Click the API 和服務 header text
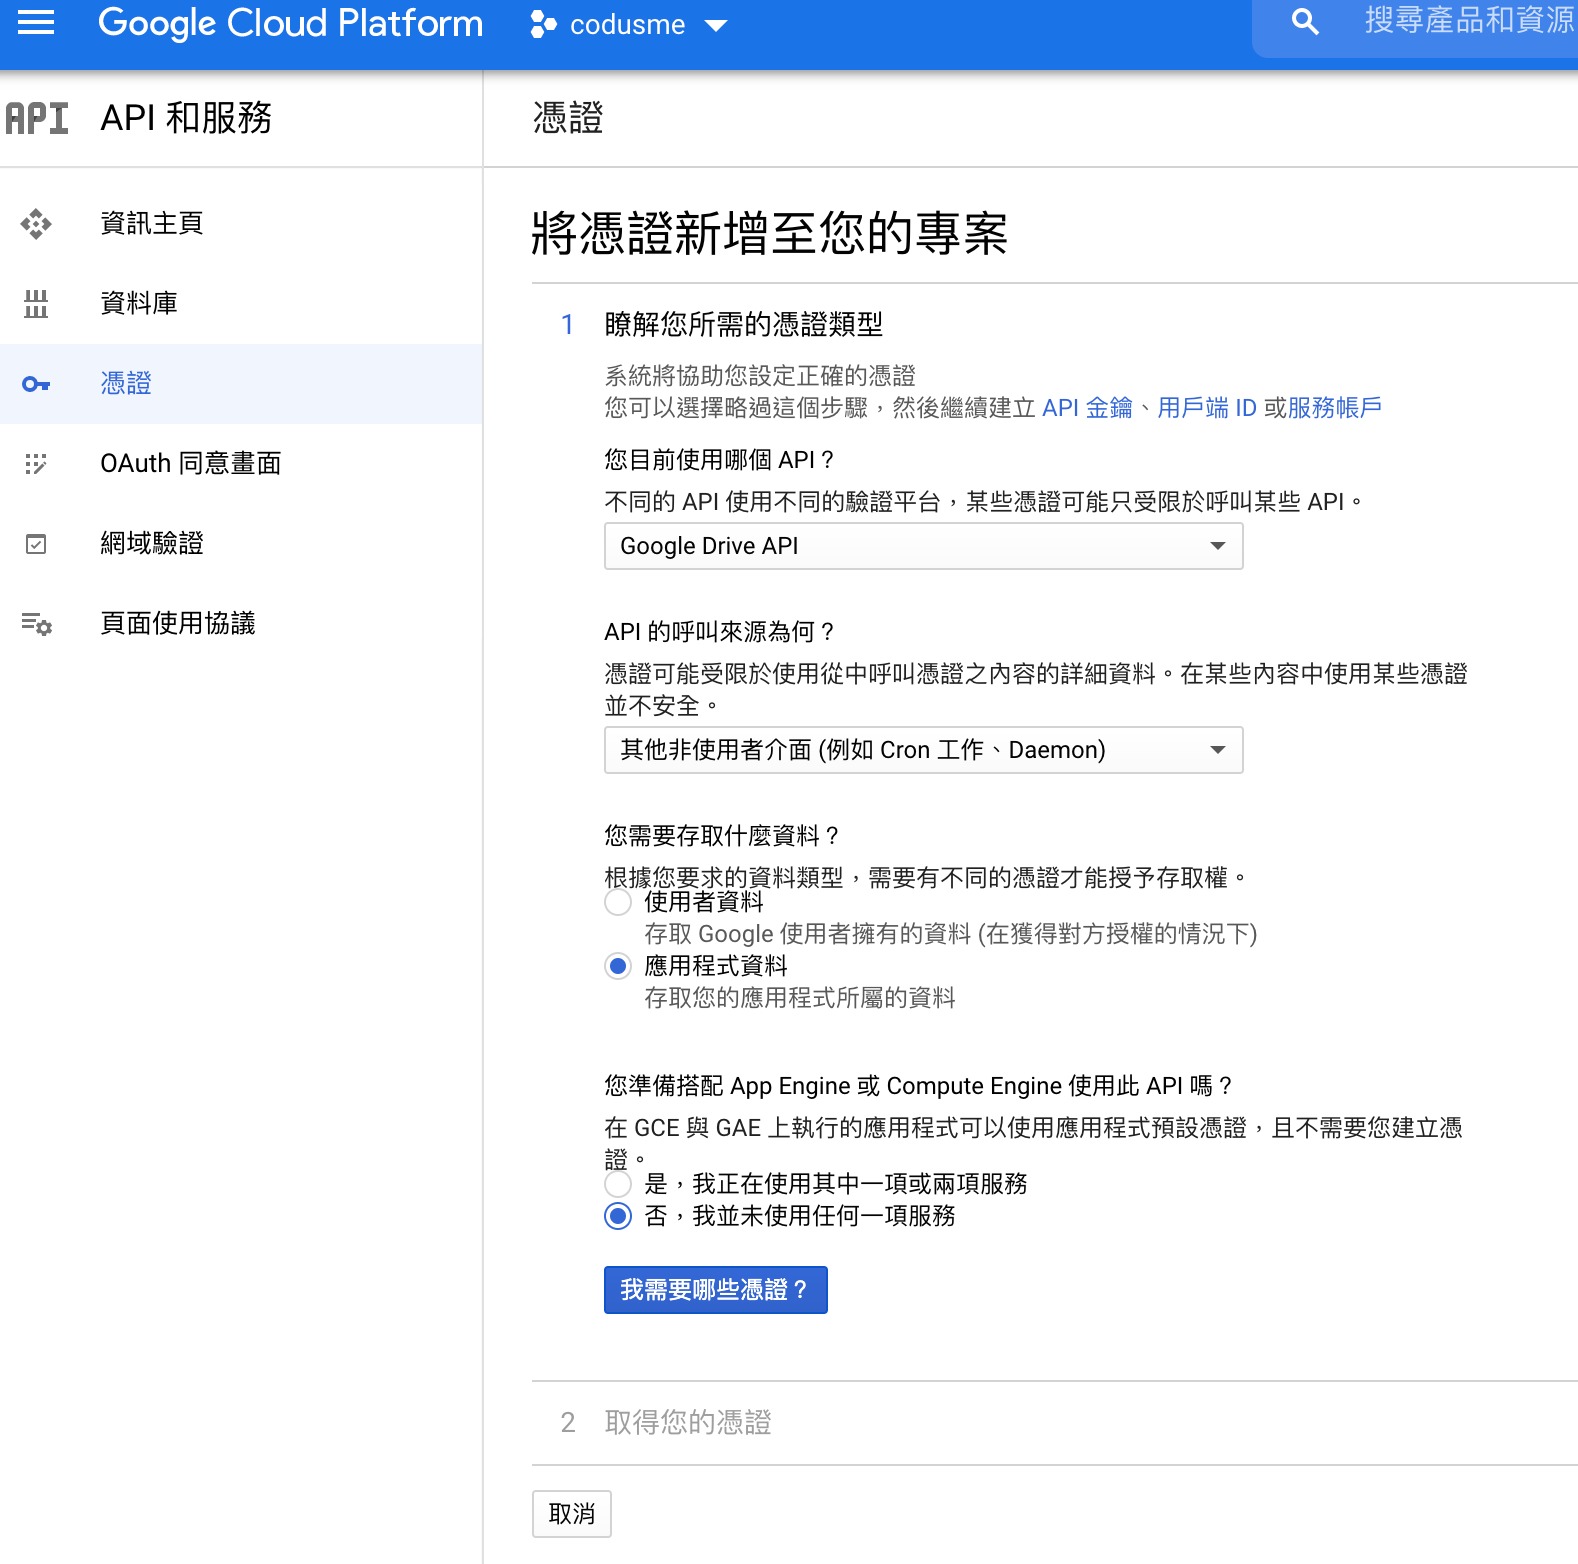 (187, 118)
